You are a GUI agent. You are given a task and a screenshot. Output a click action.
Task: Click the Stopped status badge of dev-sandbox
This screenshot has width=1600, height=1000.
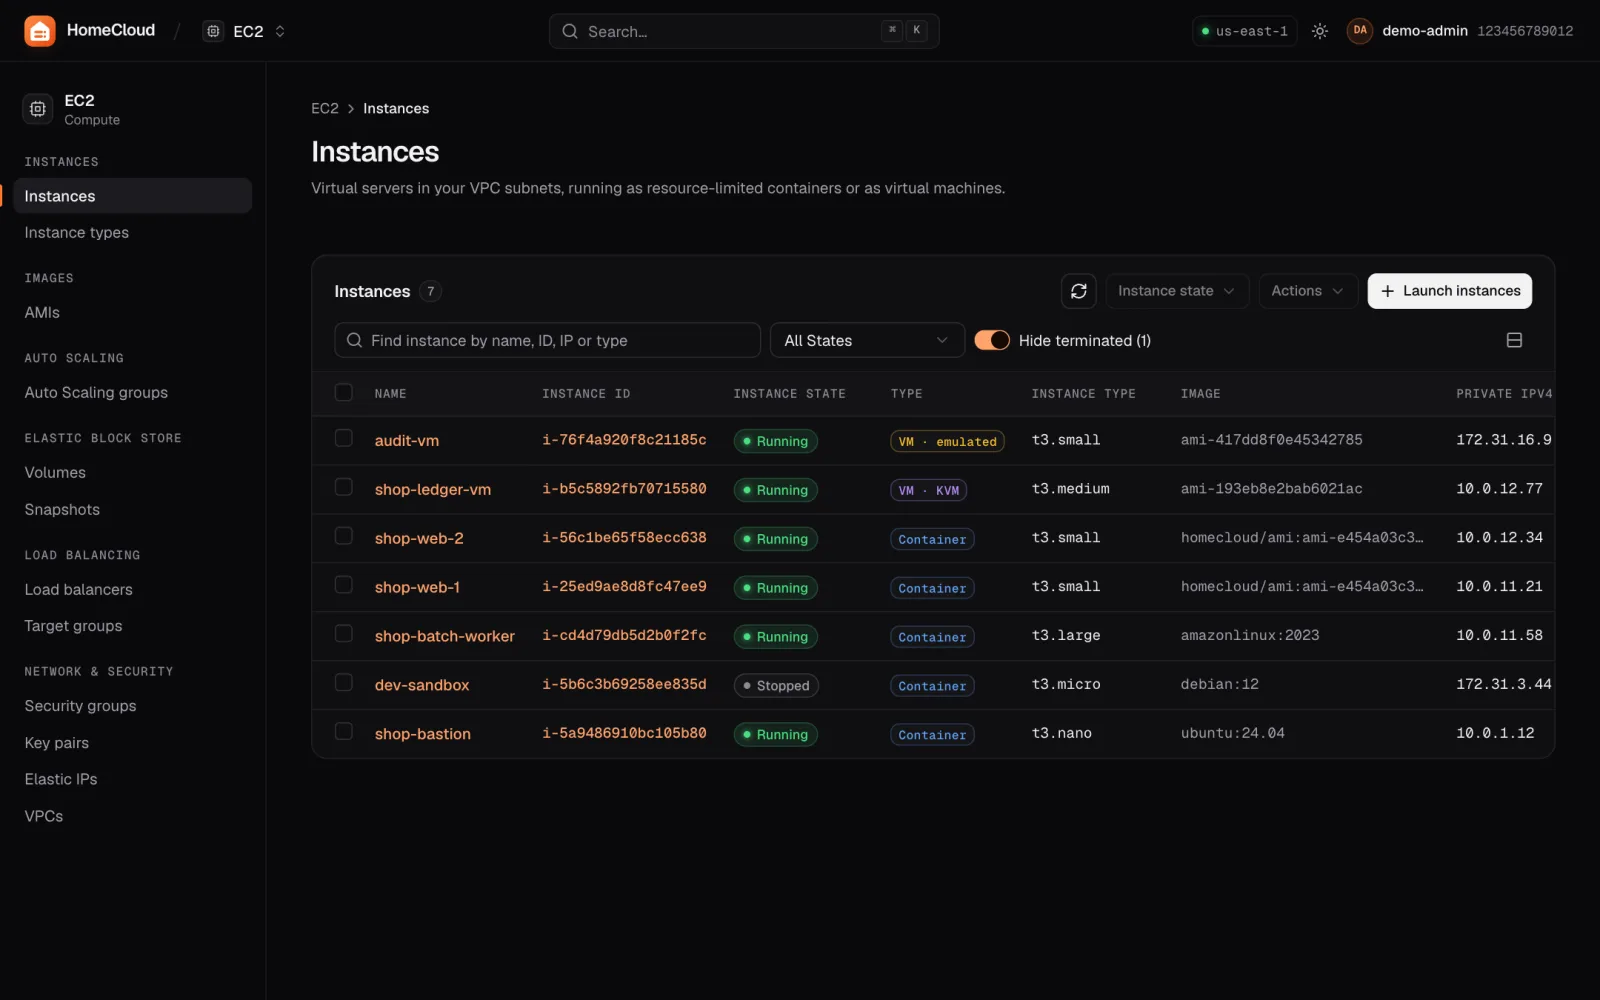click(776, 686)
